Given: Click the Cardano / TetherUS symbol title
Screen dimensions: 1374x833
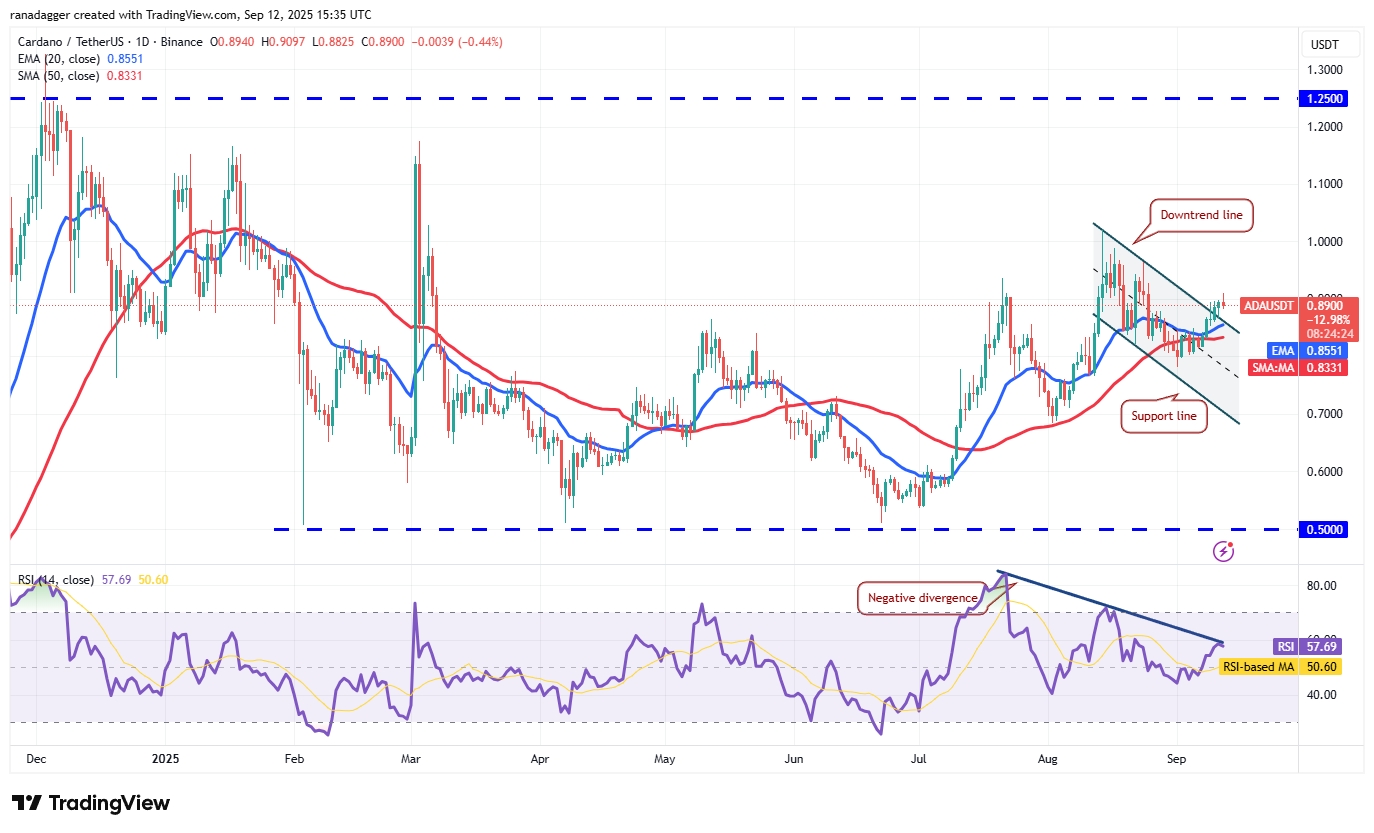Looking at the screenshot, I should [x=110, y=42].
